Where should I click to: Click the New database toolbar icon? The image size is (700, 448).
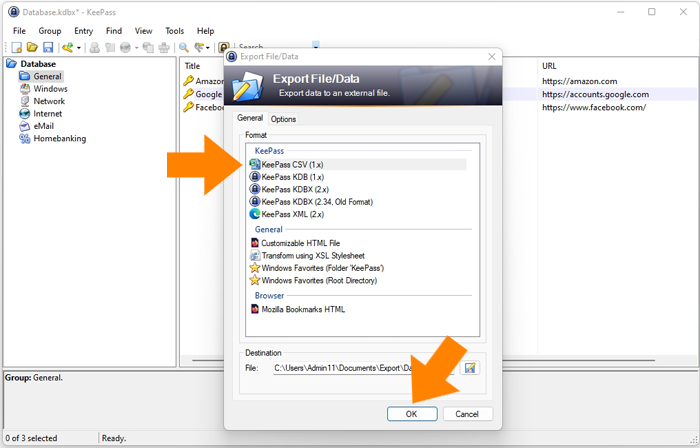[17, 47]
